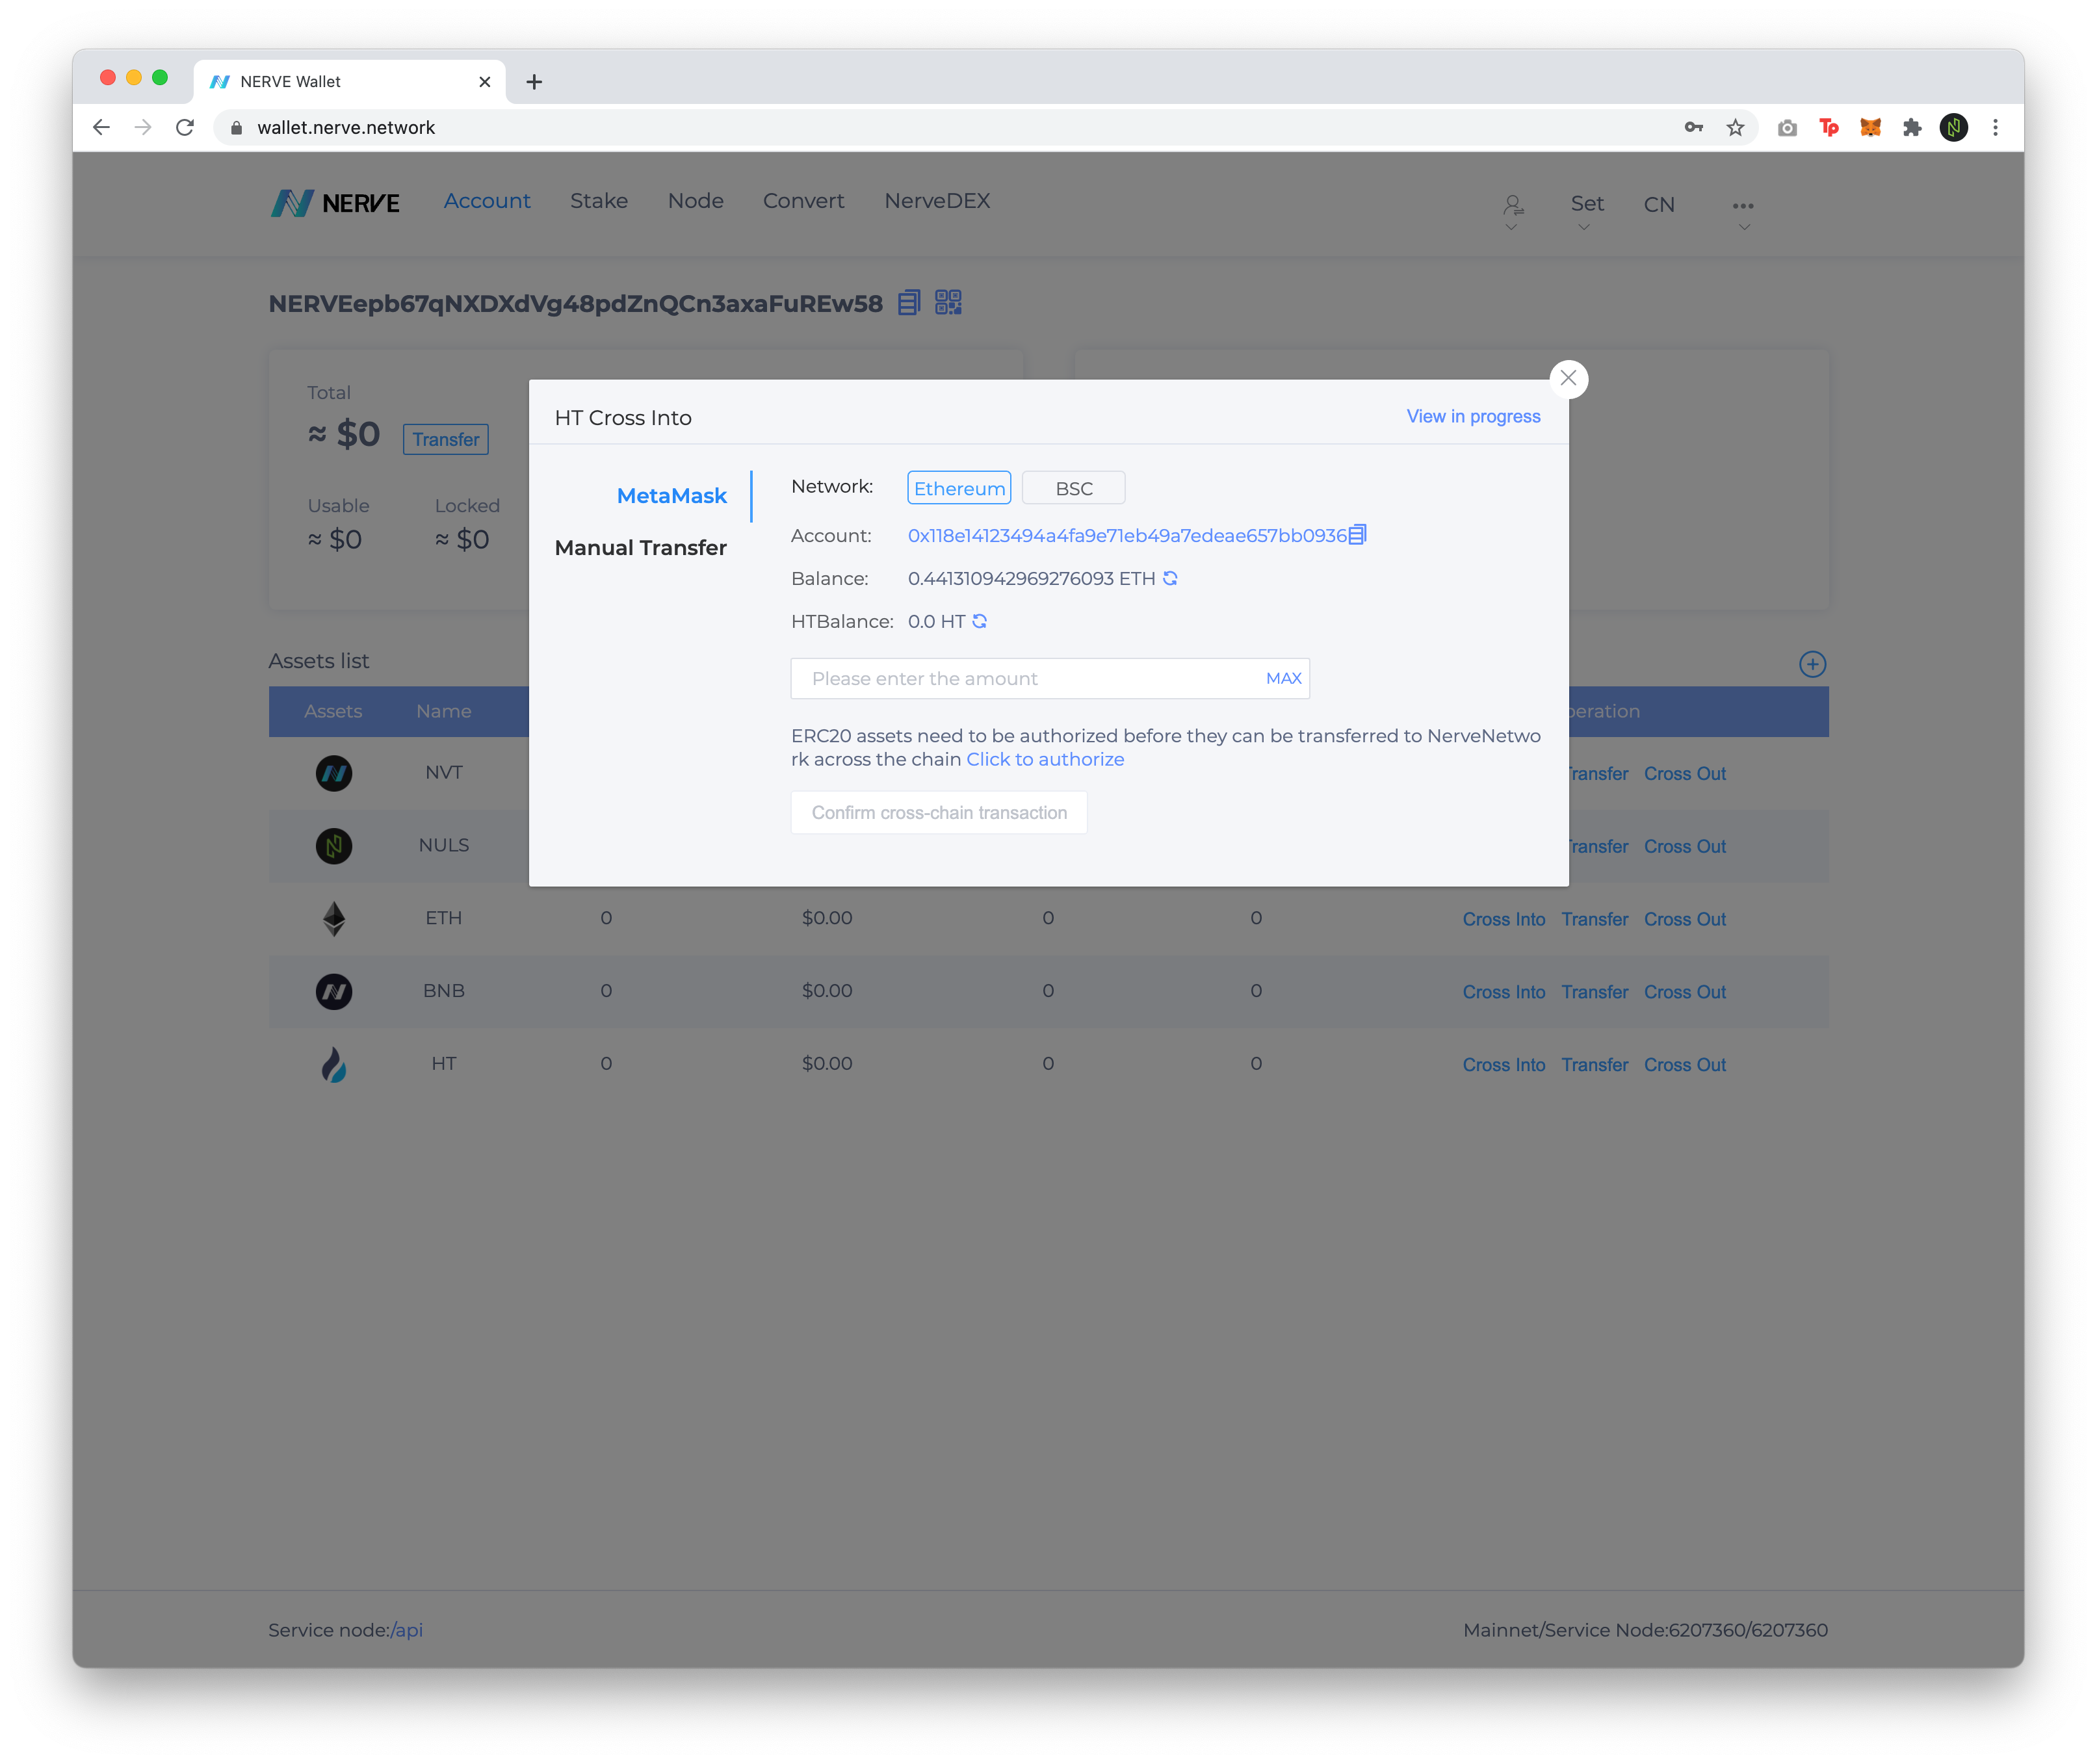The height and width of the screenshot is (1764, 2097).
Task: Bookmark this page with the star
Action: coord(1735,127)
